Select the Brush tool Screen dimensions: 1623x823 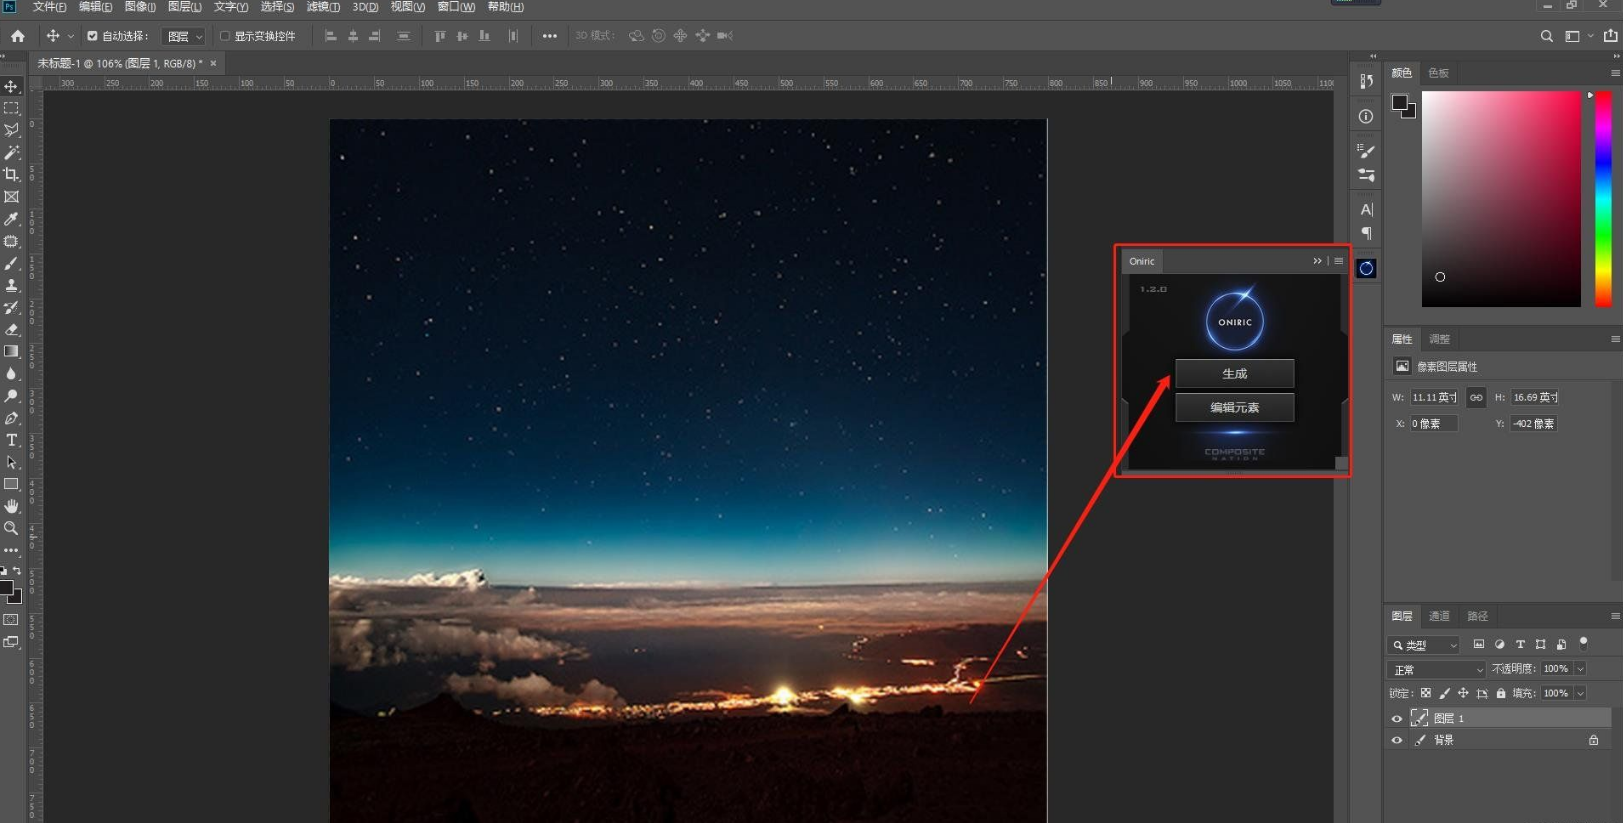point(11,263)
